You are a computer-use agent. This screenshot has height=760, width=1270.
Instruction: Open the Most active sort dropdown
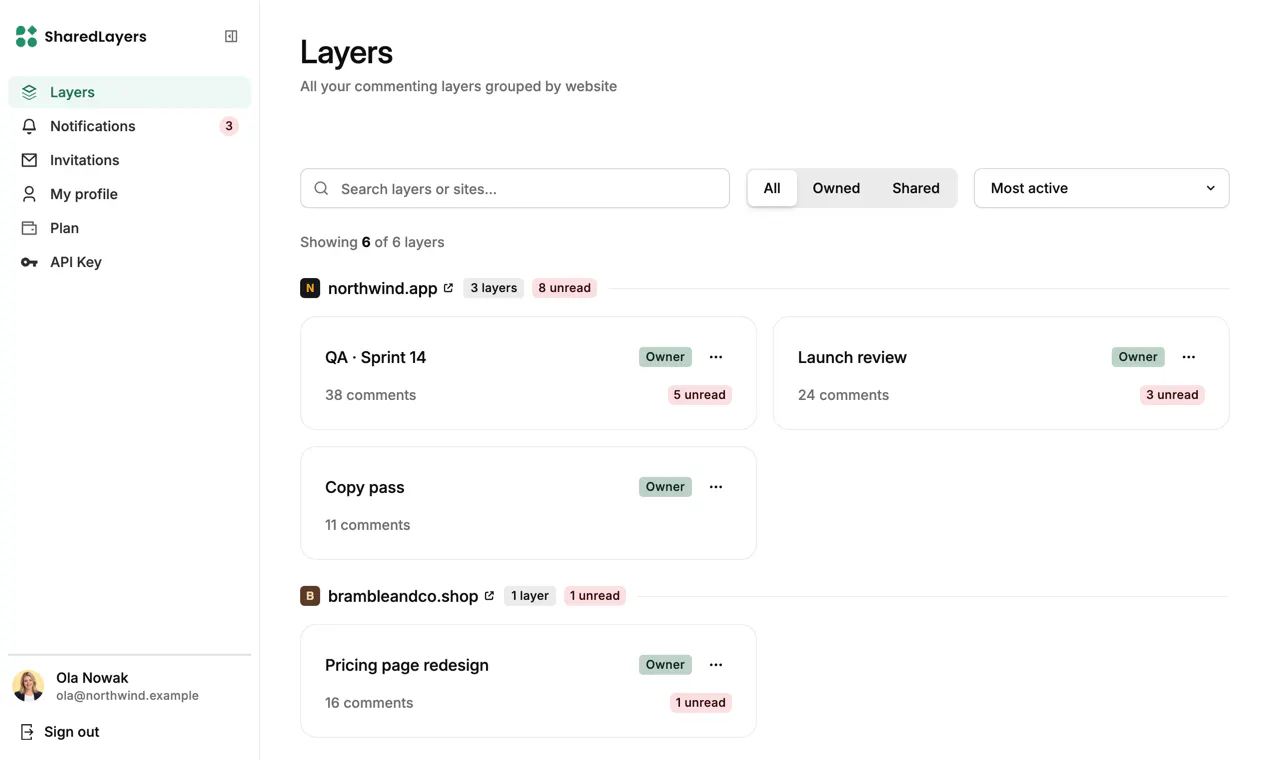pyautogui.click(x=1101, y=188)
